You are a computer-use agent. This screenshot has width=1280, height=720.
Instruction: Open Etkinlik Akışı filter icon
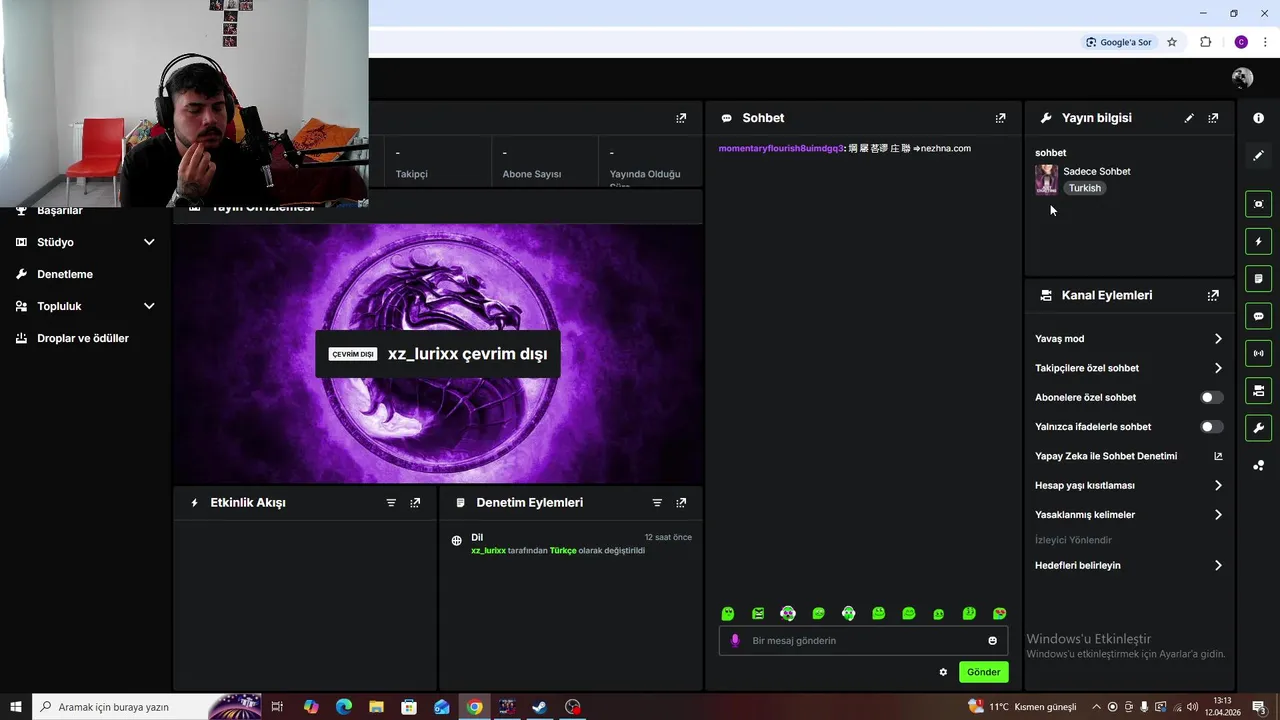pyautogui.click(x=391, y=503)
